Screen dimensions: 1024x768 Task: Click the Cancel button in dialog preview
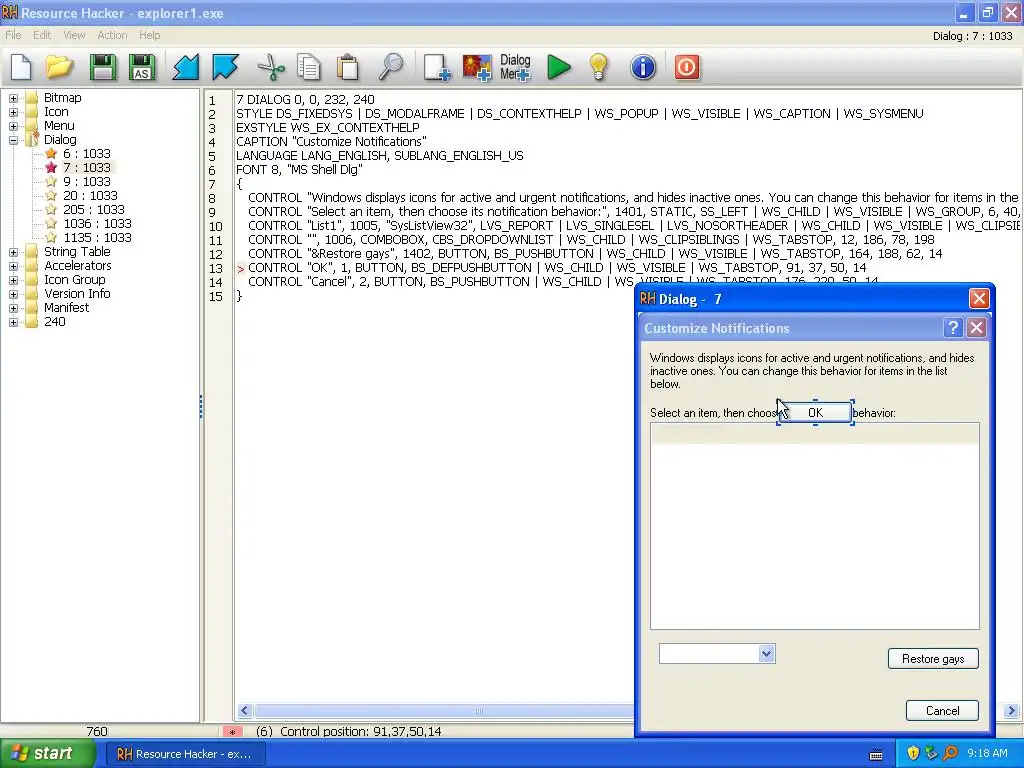[x=942, y=711]
